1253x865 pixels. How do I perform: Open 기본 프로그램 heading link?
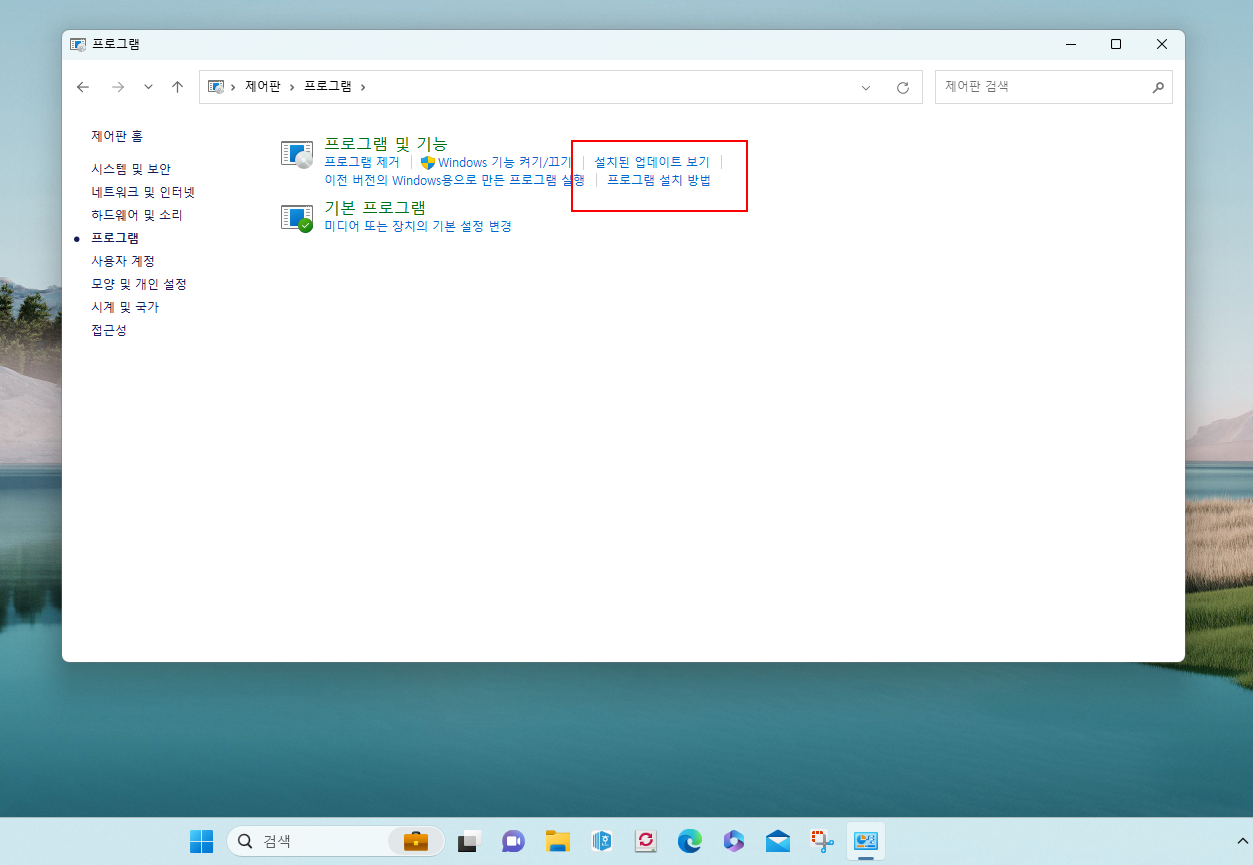(x=375, y=208)
